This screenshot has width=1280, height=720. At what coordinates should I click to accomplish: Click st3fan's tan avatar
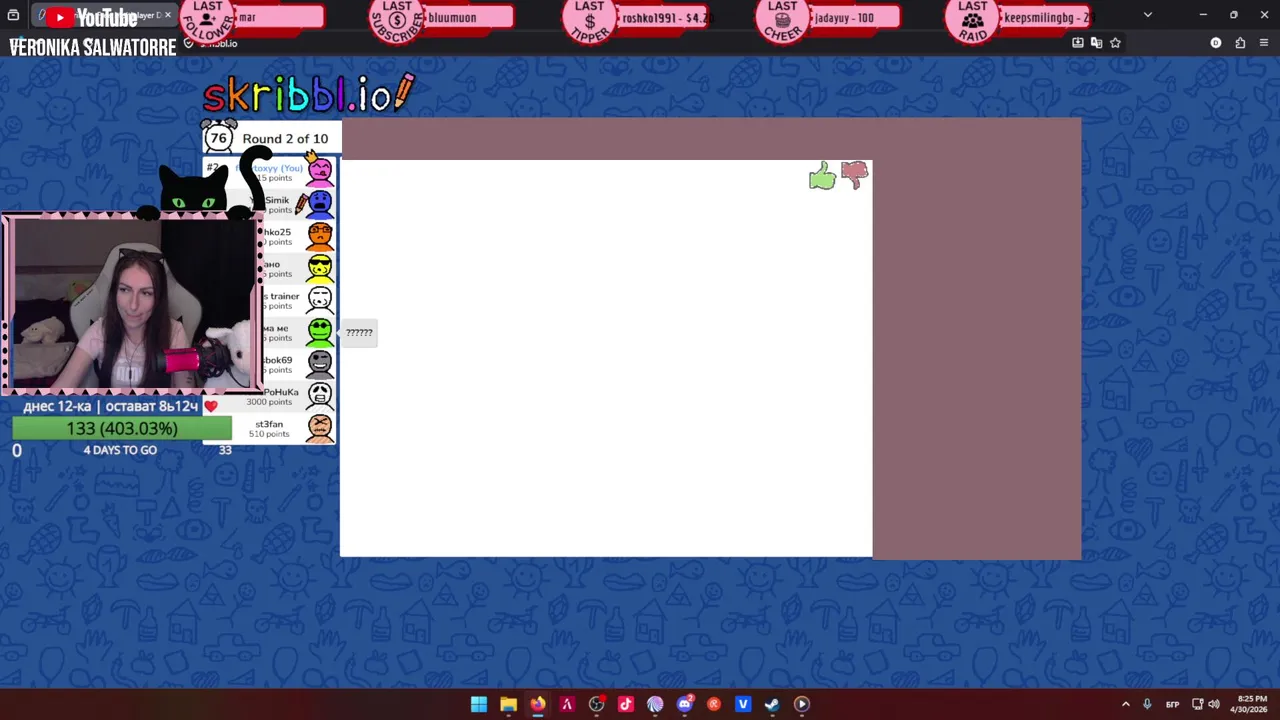pyautogui.click(x=320, y=428)
